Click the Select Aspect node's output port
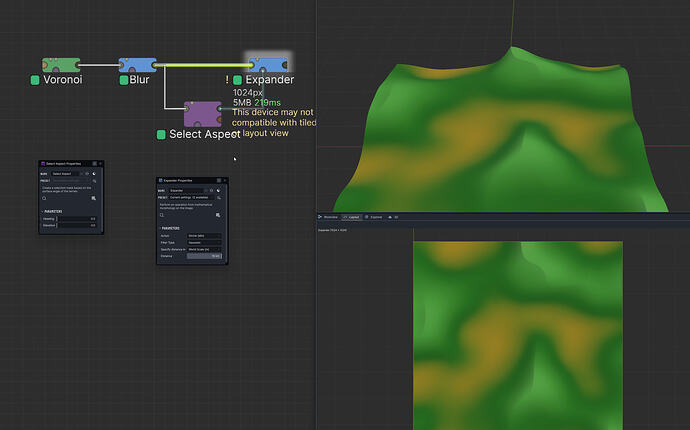 click(x=220, y=108)
